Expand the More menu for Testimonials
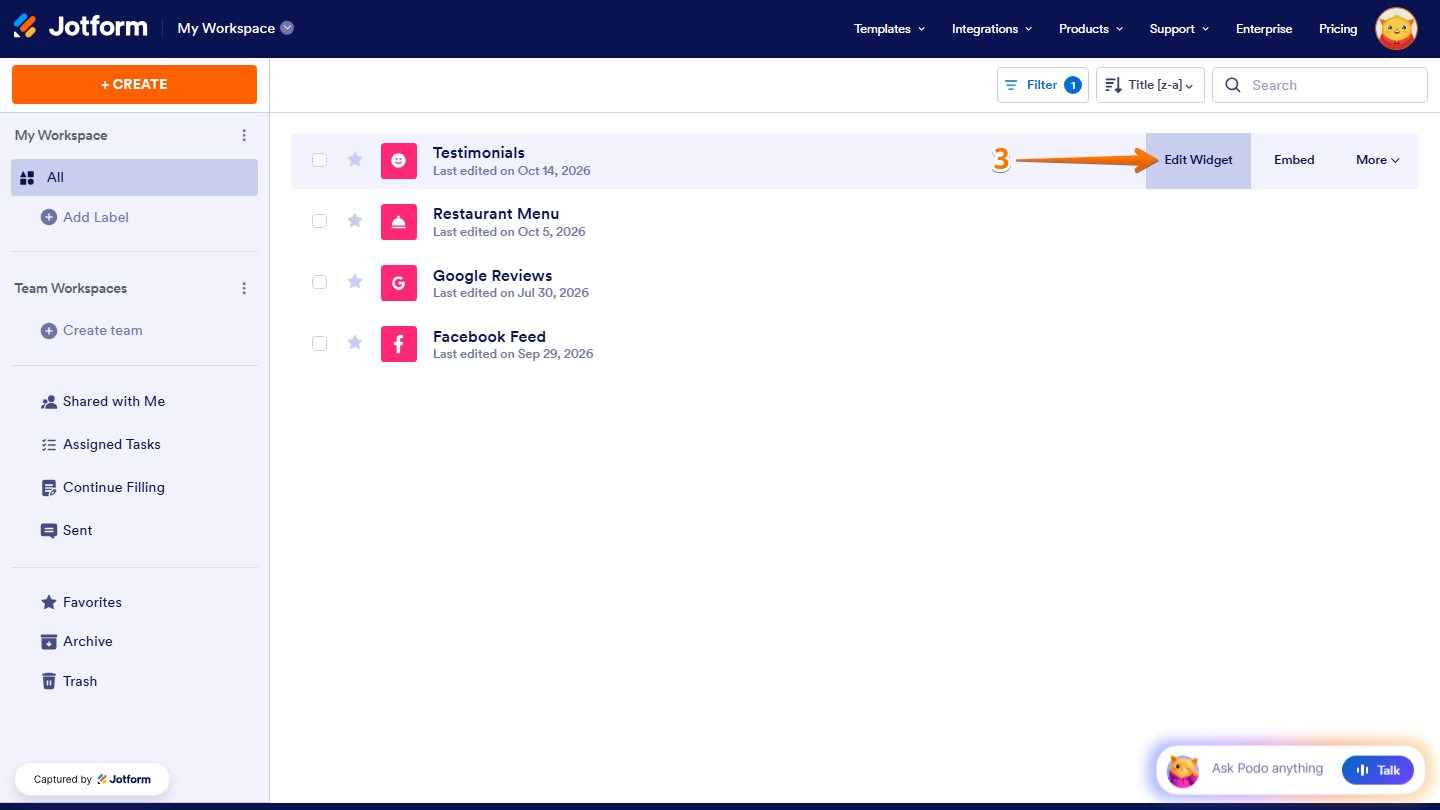1440x810 pixels. coord(1377,160)
